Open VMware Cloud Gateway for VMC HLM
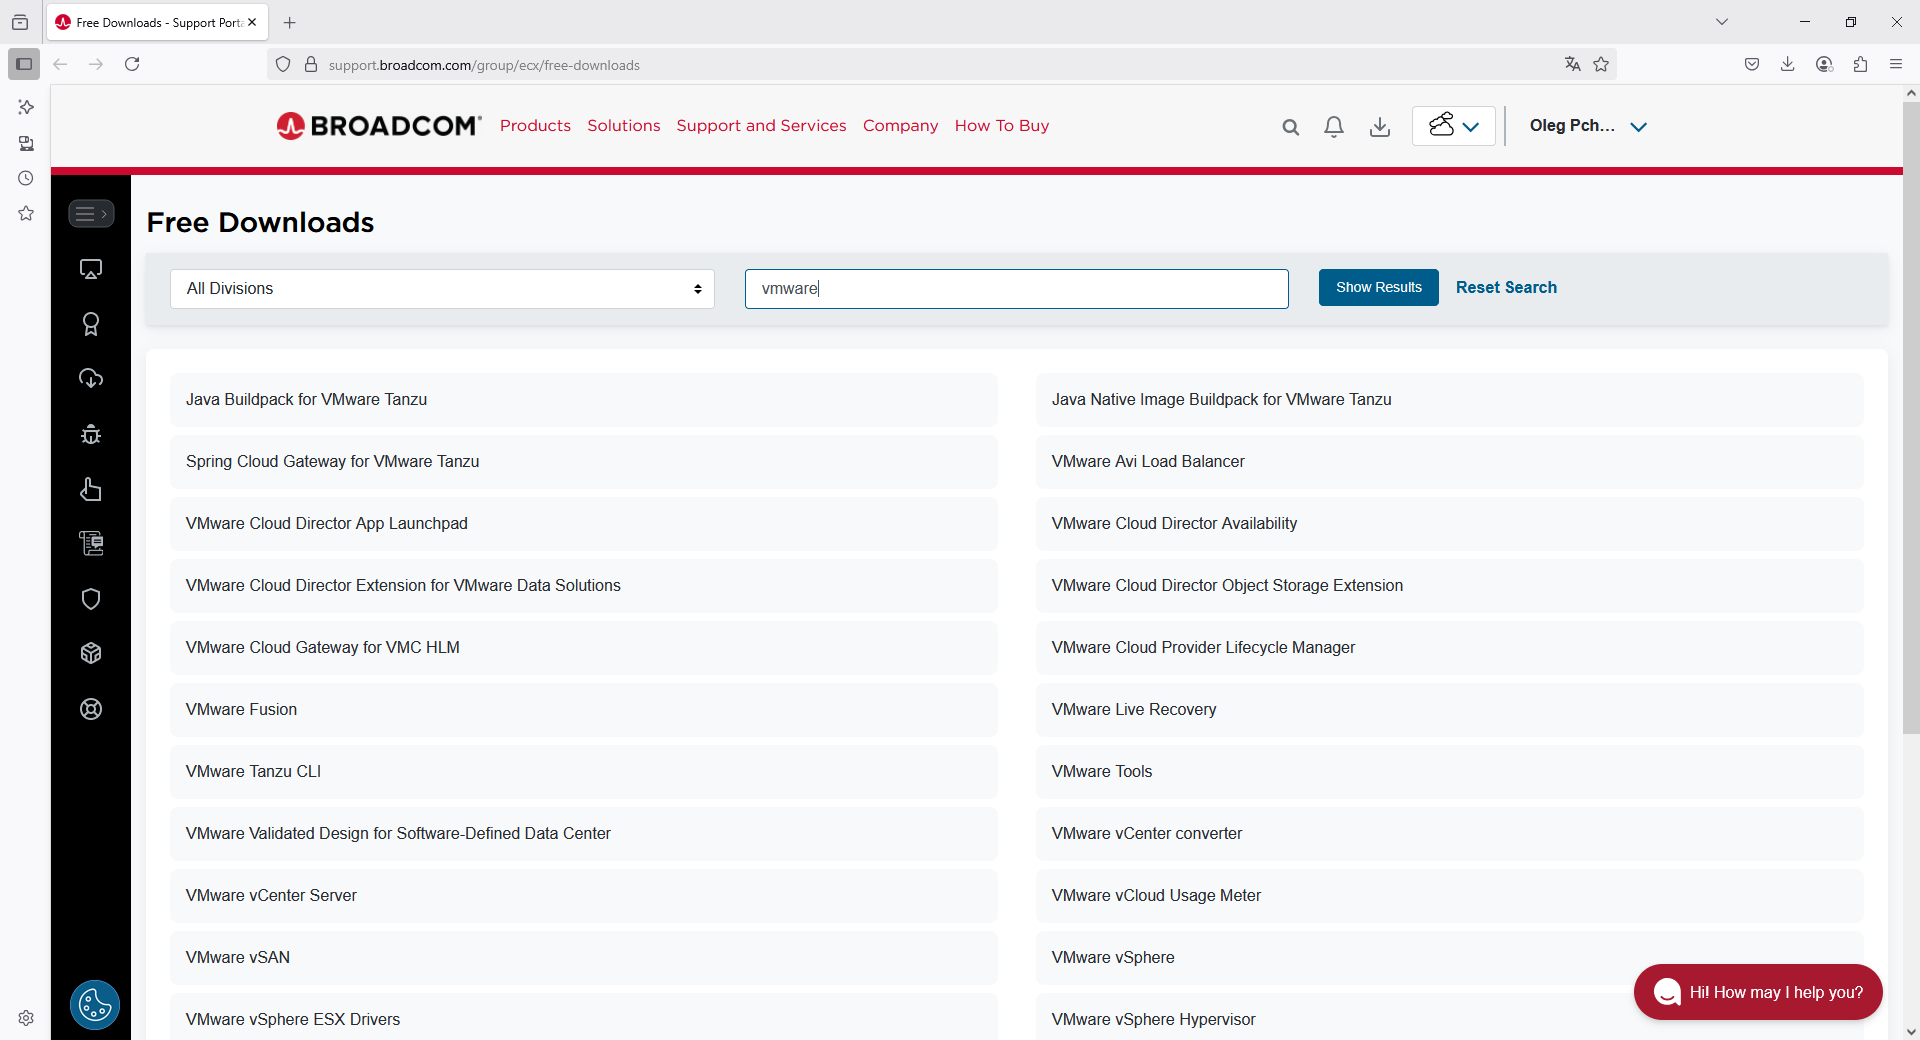 coord(584,648)
